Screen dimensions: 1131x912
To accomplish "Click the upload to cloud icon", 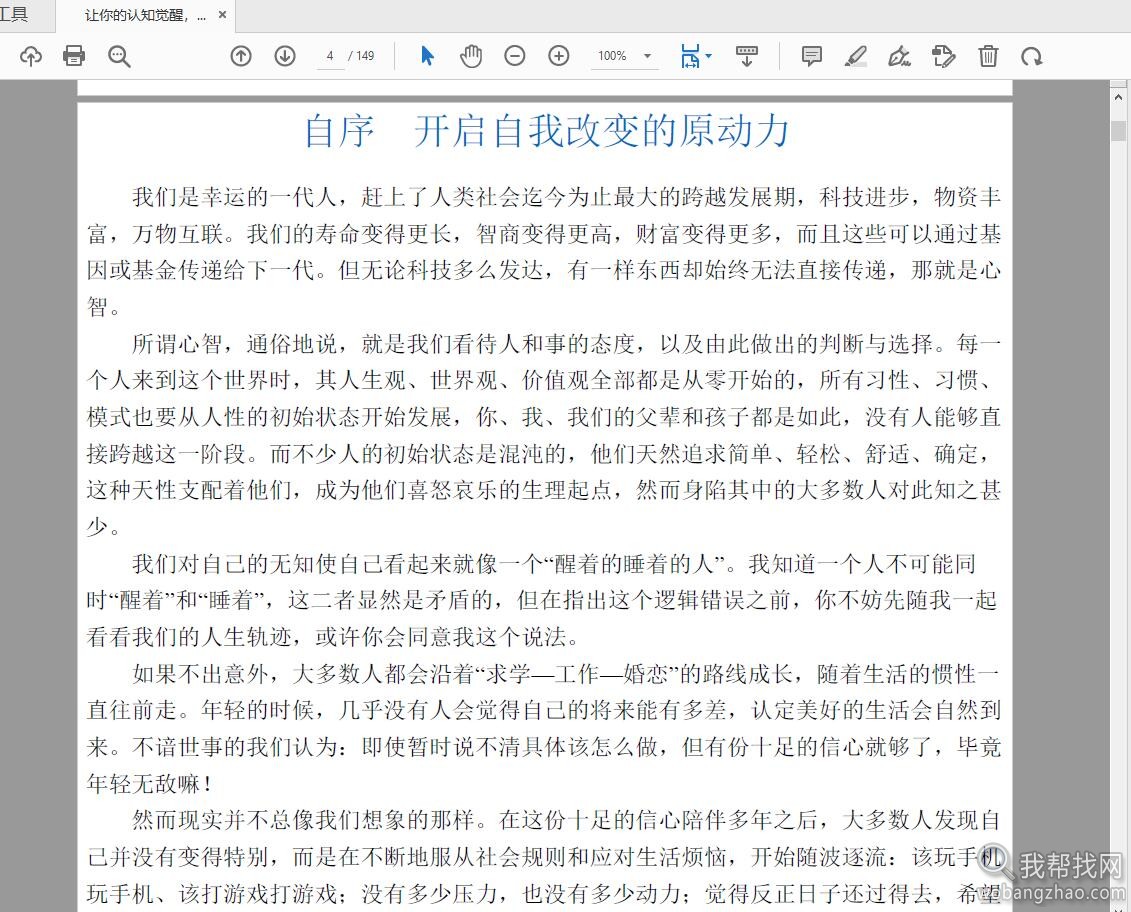I will point(30,56).
